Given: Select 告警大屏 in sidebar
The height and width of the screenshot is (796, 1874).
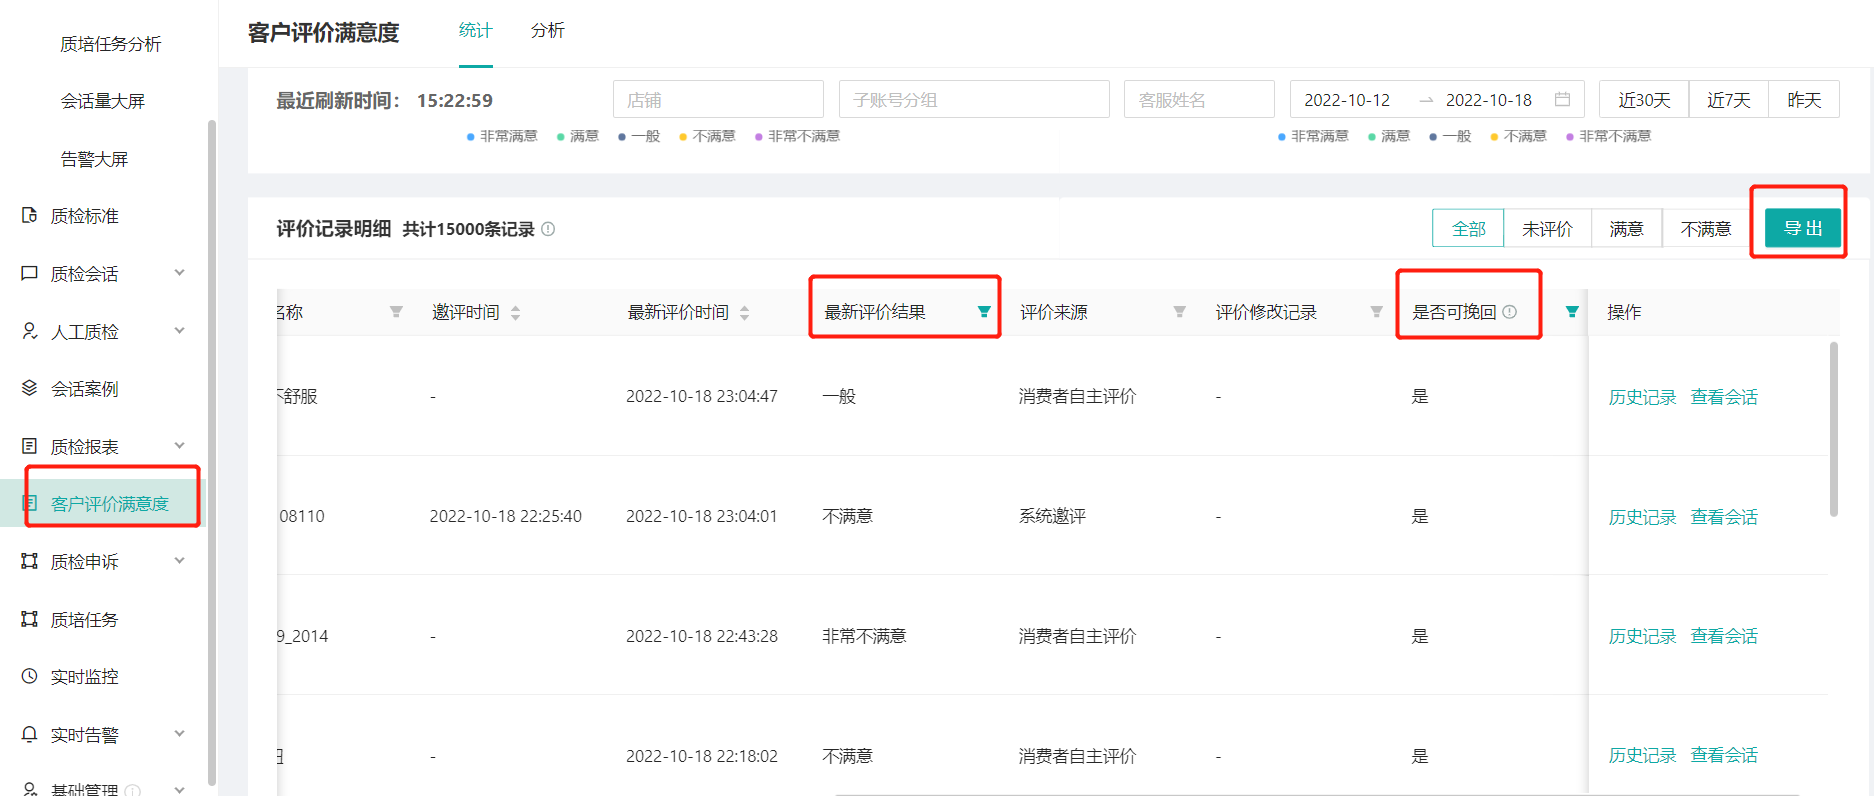Looking at the screenshot, I should pyautogui.click(x=94, y=159).
